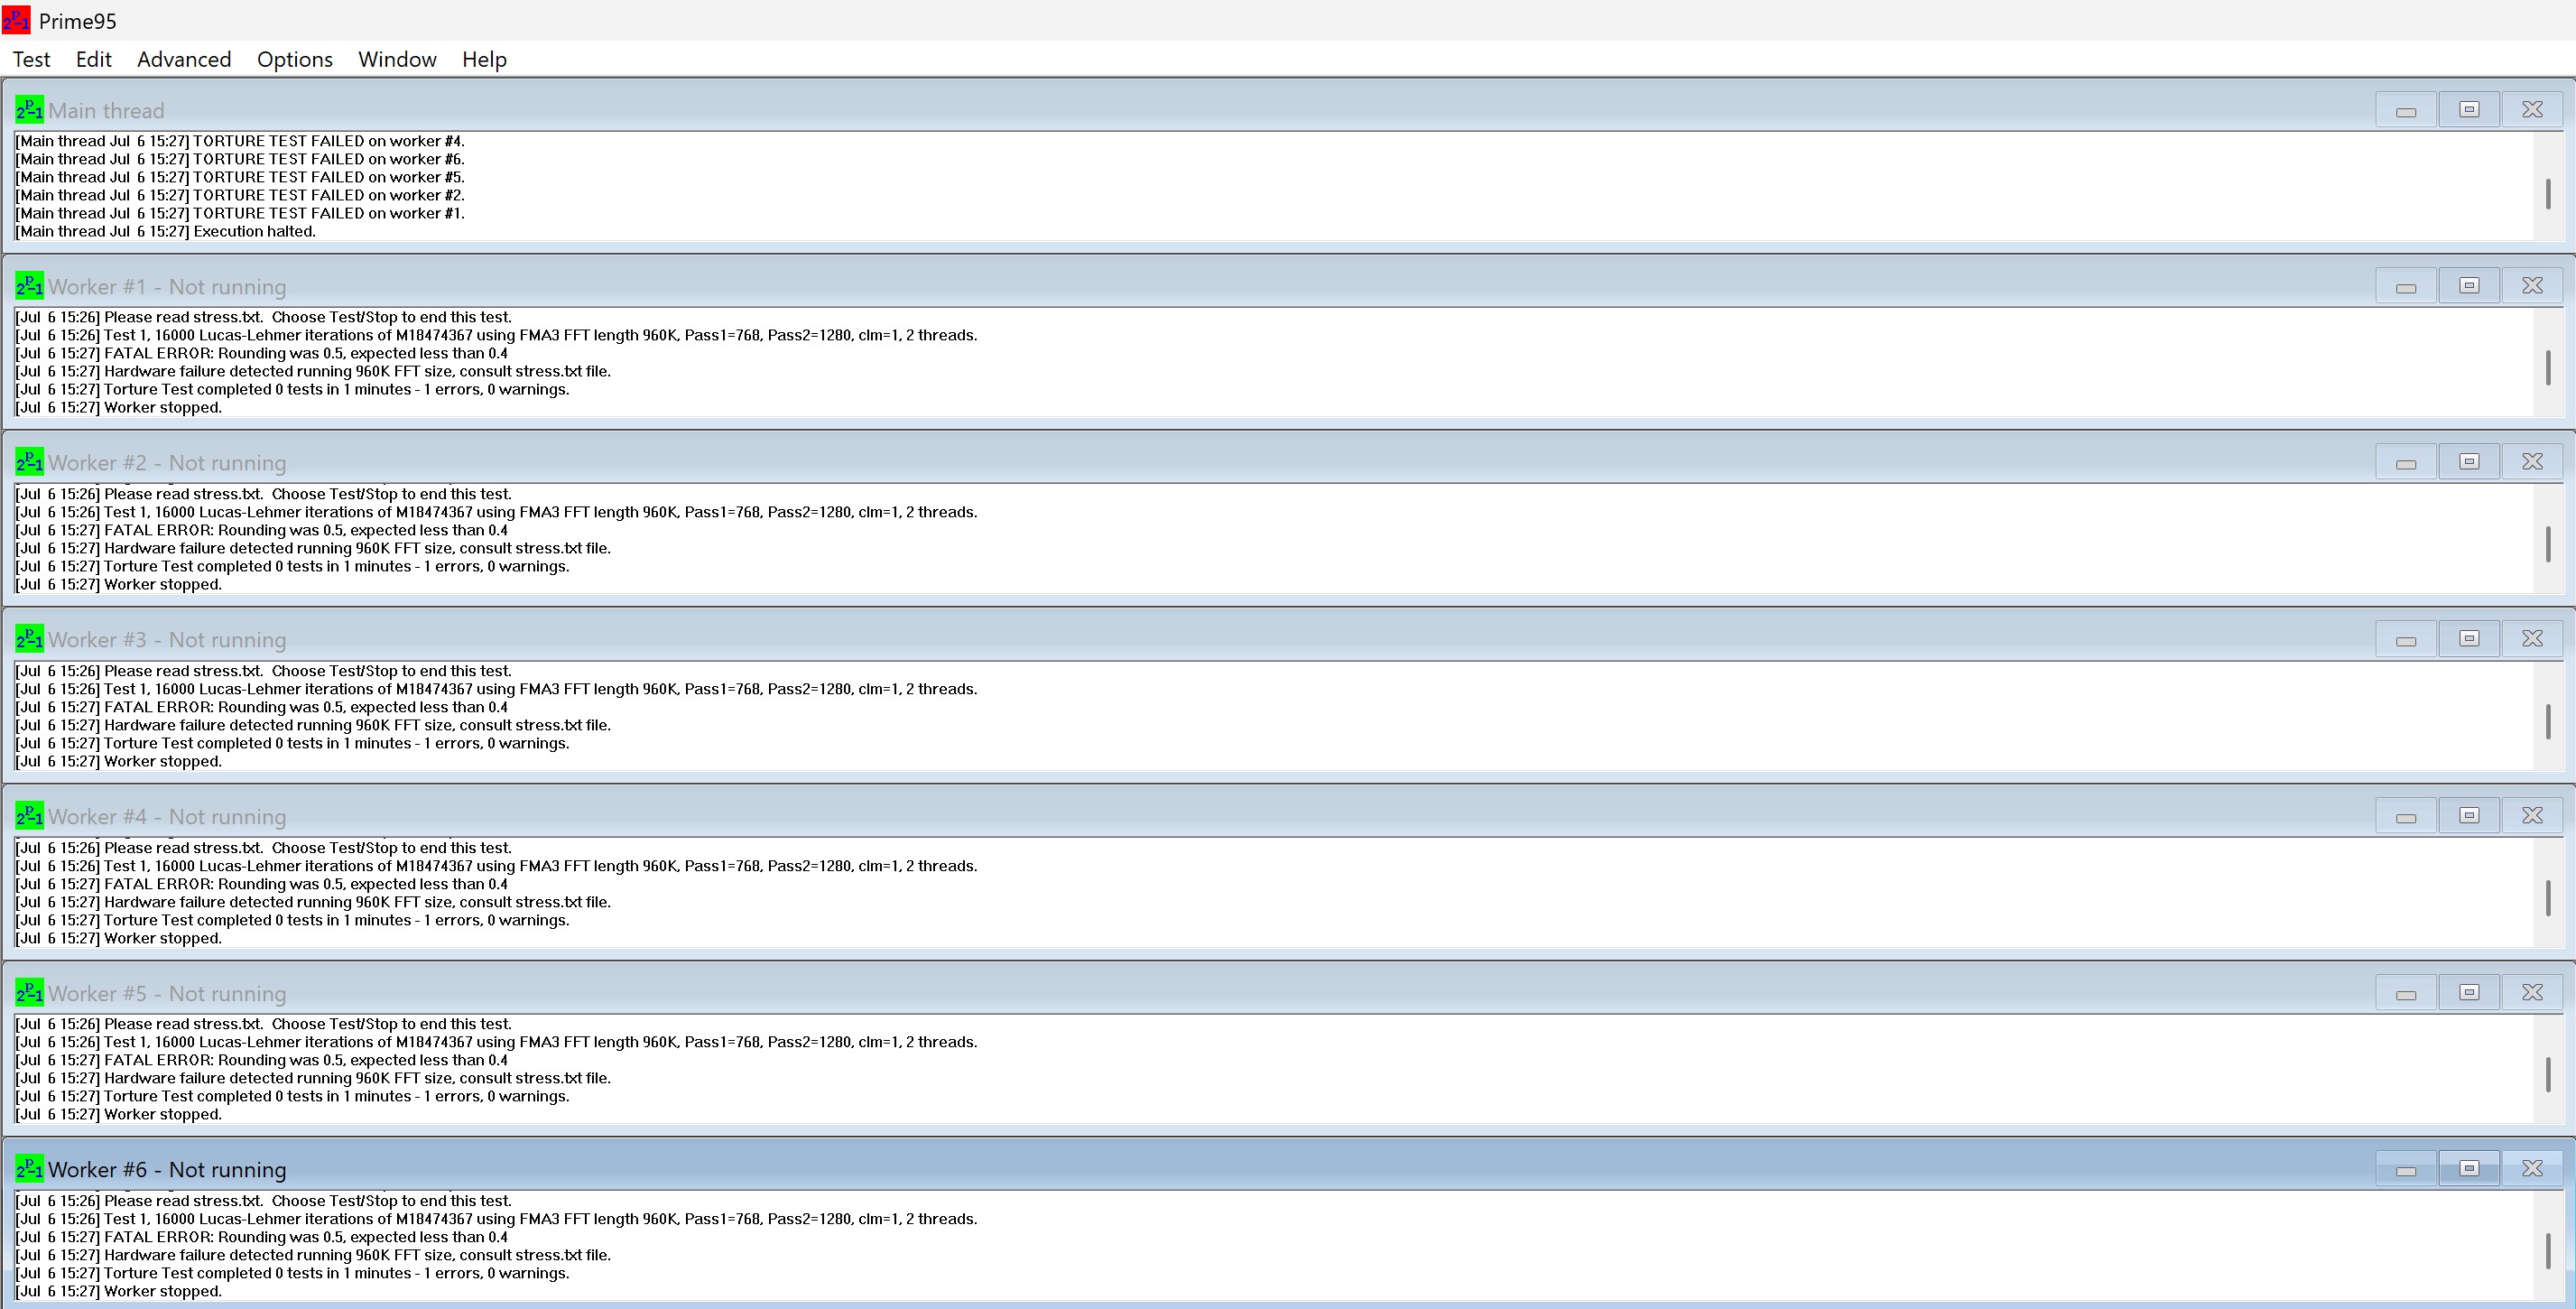Close the Worker #5 window
2576x1309 pixels.
[2532, 993]
